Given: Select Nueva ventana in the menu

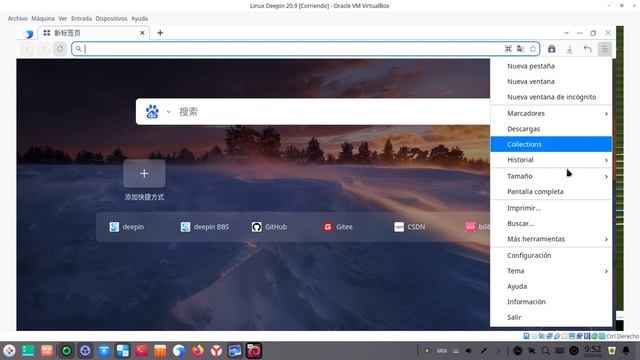Looking at the screenshot, I should pyautogui.click(x=551, y=81).
